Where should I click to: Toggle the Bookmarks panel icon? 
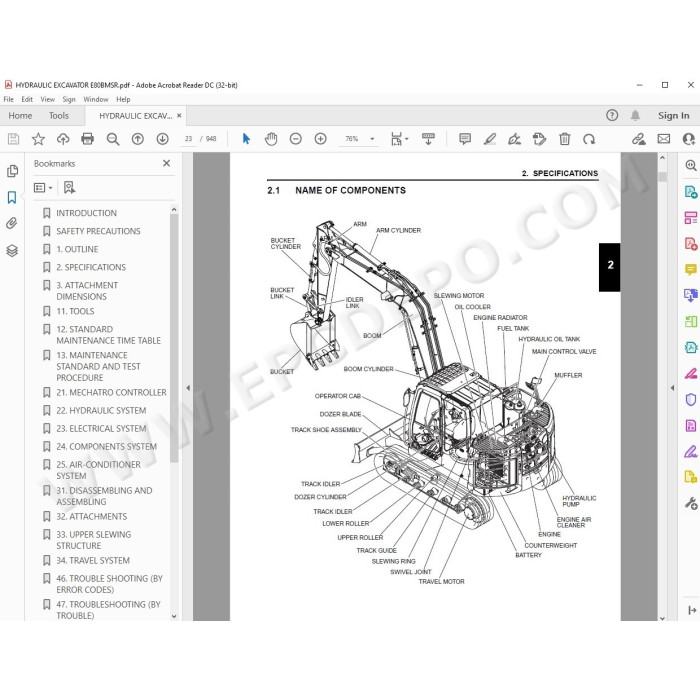pyautogui.click(x=12, y=197)
